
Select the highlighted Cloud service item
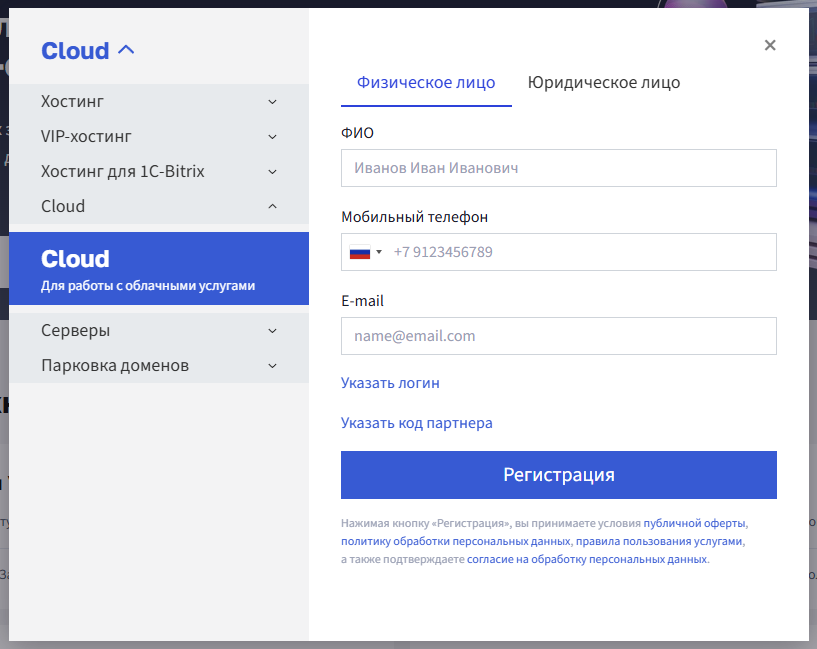pyautogui.click(x=159, y=268)
